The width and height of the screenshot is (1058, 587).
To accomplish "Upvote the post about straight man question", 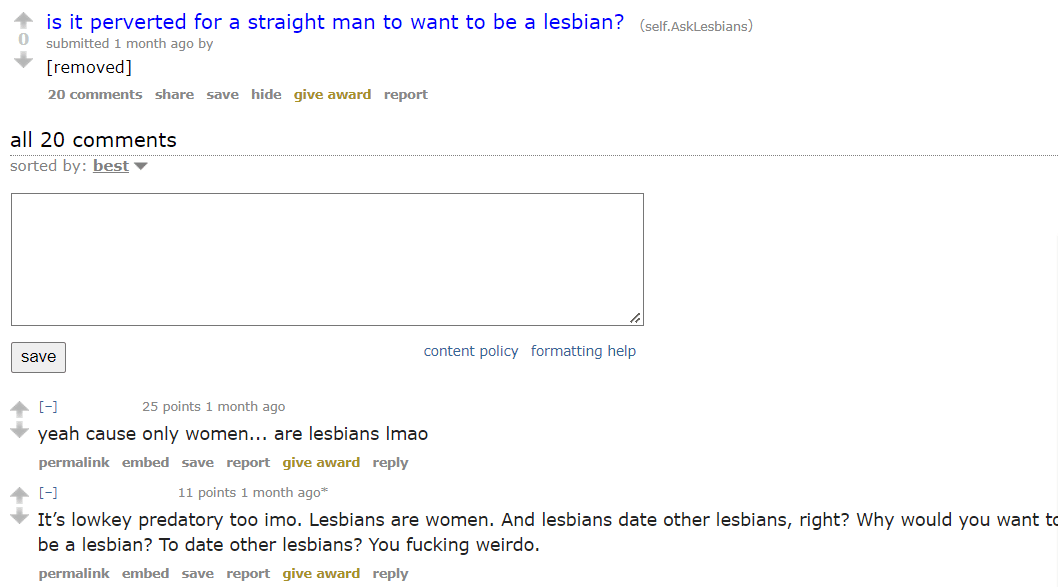I will (x=24, y=20).
